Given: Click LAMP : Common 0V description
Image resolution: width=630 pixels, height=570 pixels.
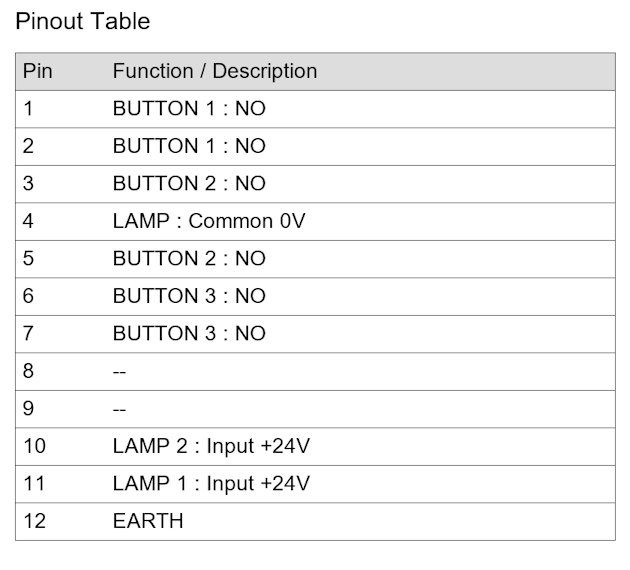Looking at the screenshot, I should tap(209, 221).
